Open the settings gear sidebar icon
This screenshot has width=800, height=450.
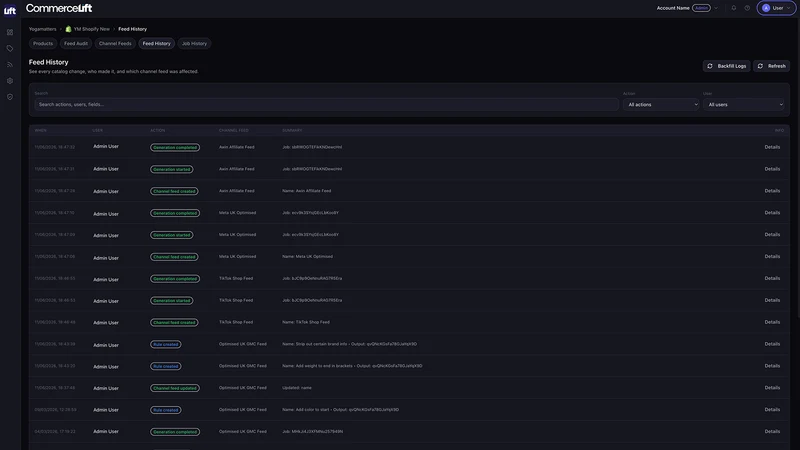coord(10,81)
